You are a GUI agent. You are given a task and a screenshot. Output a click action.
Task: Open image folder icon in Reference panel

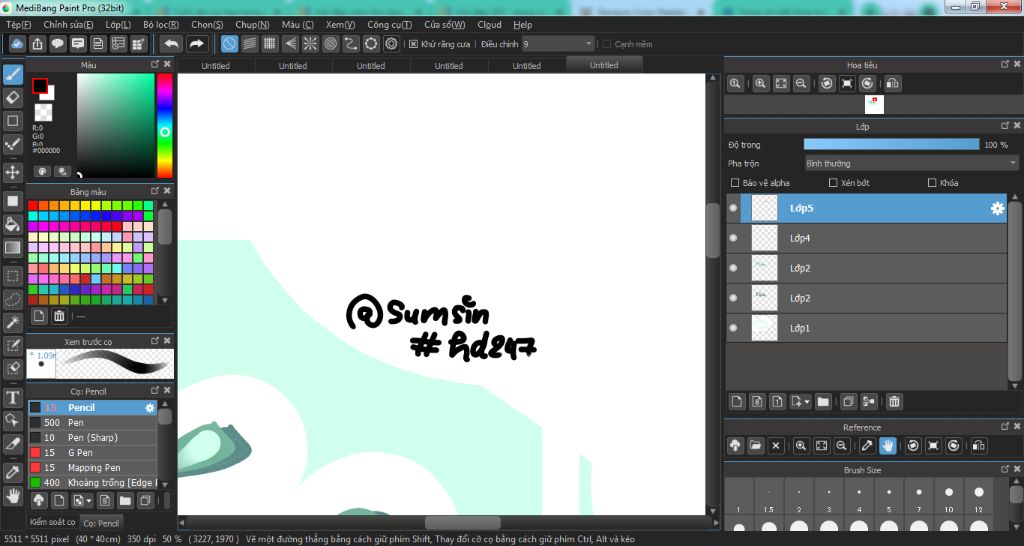pos(756,445)
